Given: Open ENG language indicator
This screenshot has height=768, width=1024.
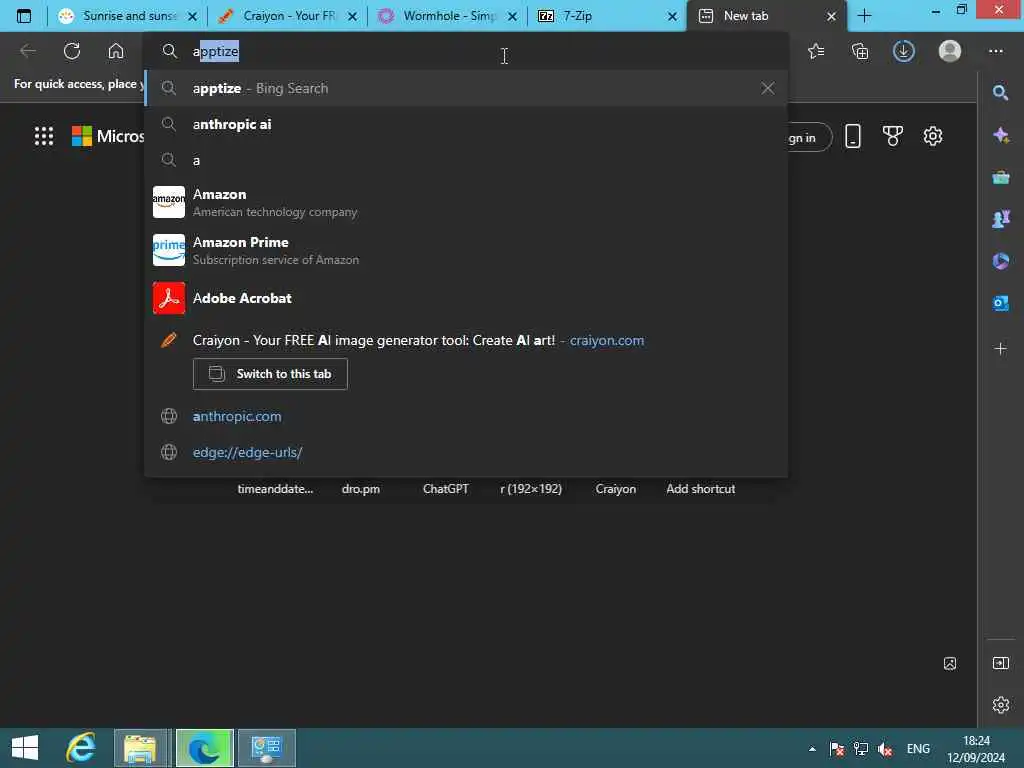Looking at the screenshot, I should [x=918, y=749].
